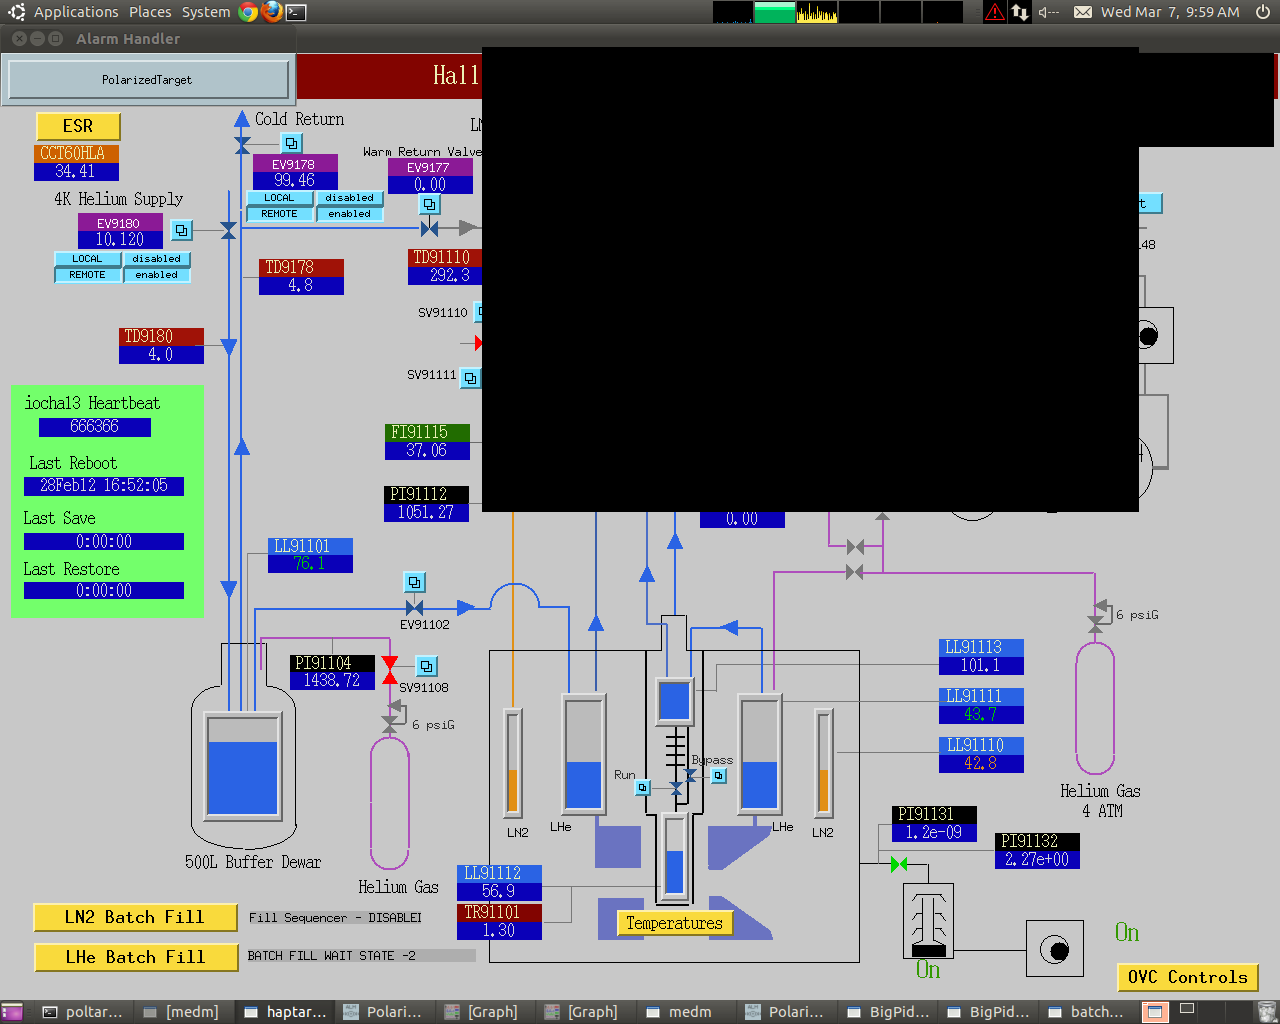Viewport: 1280px width, 1024px height.
Task: Open related display icon above EV91102
Action: [x=414, y=582]
